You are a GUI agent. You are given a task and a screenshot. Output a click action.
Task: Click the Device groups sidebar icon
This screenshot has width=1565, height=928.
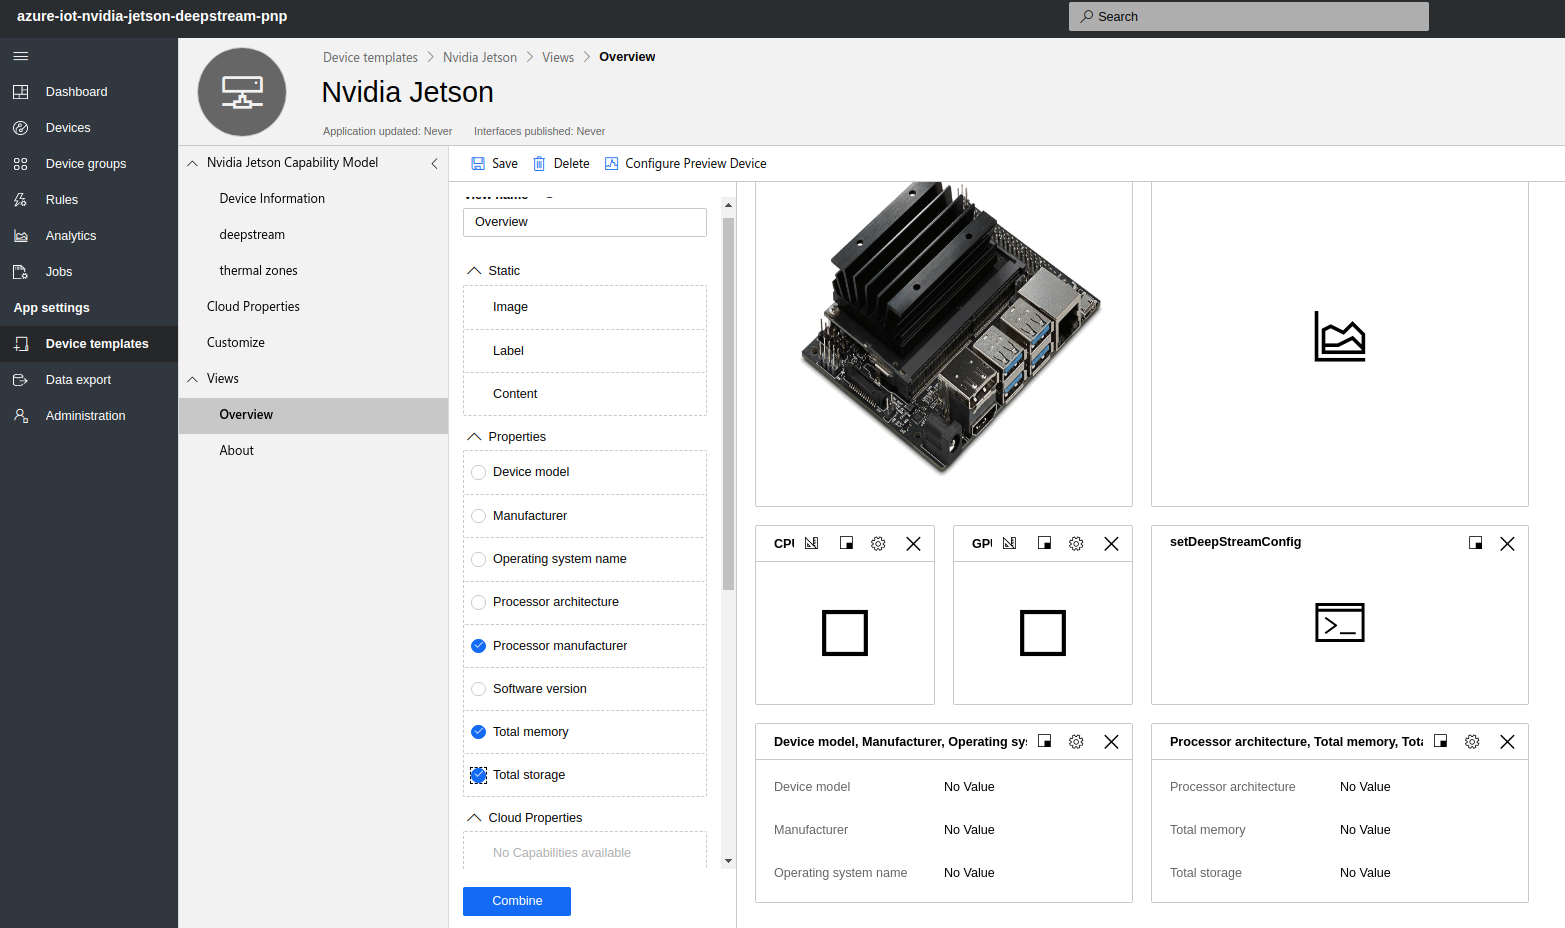coord(21,164)
